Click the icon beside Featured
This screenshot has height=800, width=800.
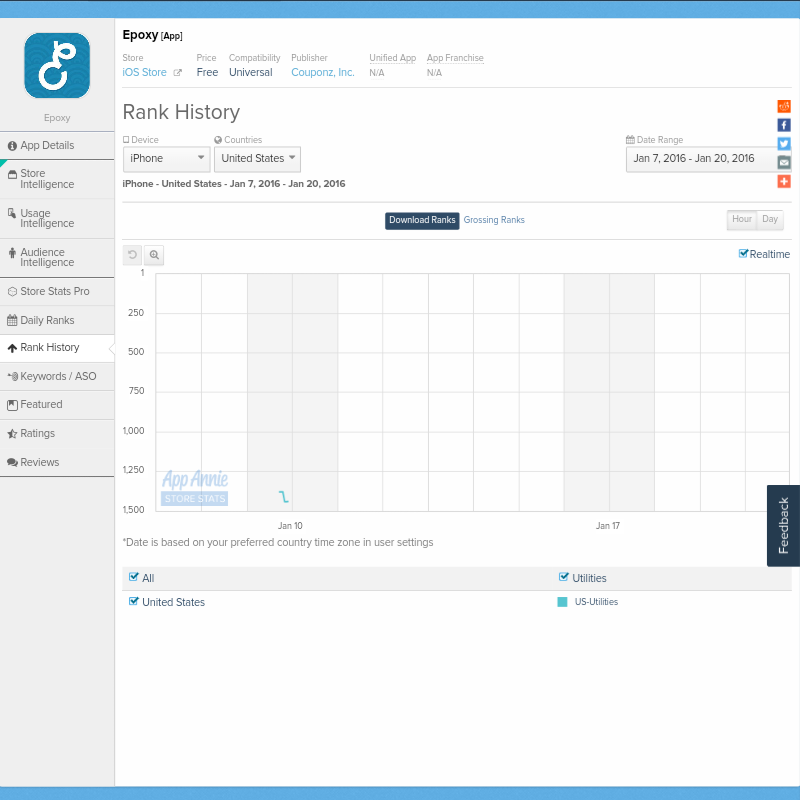click(12, 405)
